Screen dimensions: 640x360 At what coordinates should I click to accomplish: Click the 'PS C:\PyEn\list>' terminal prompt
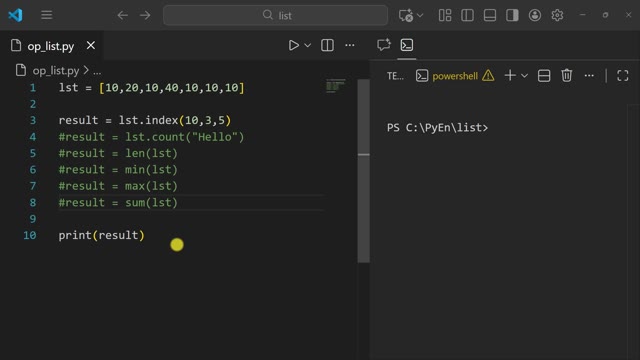[437, 128]
